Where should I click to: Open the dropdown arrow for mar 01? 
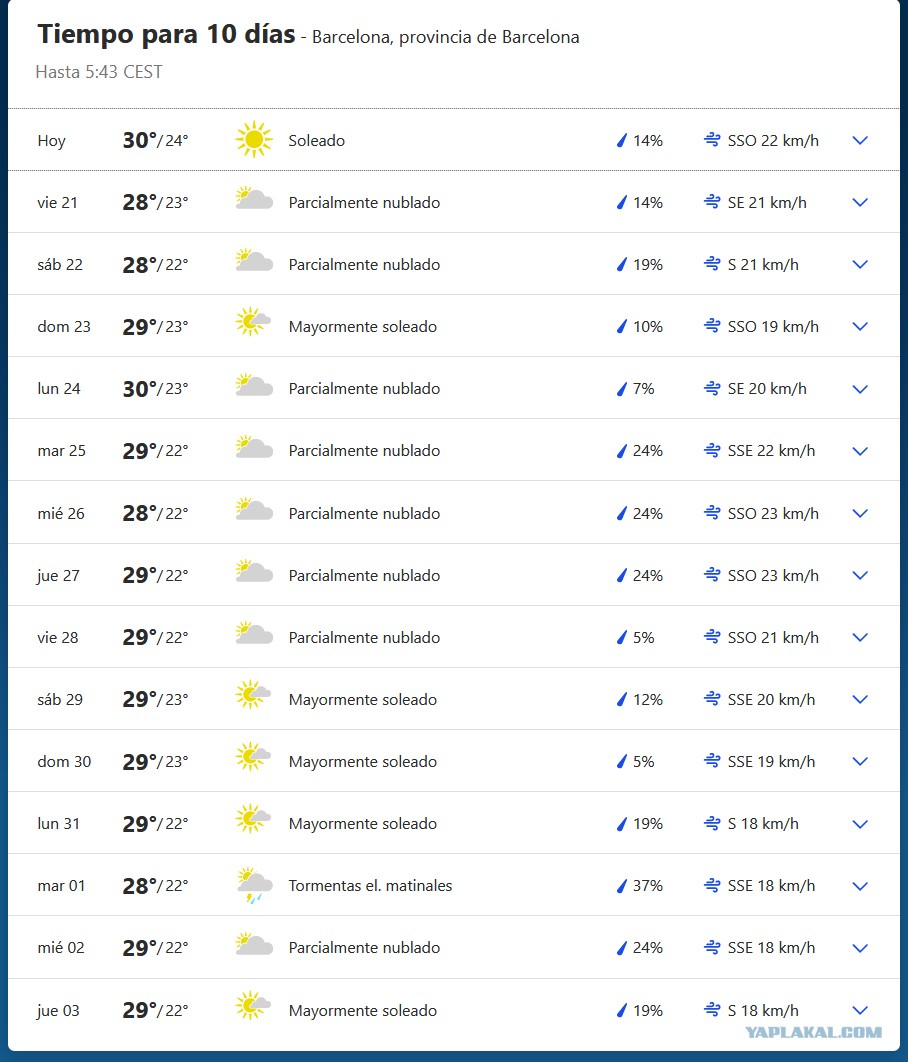[x=860, y=886]
